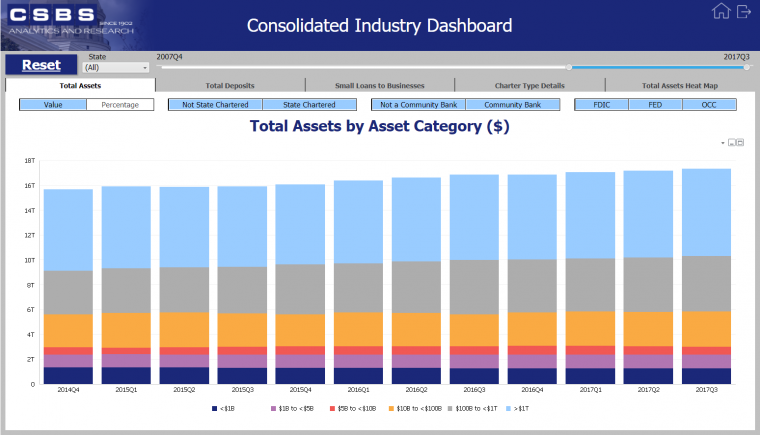This screenshot has height=435, width=760.
Task: Click the CSBS Analytics and Research logo
Action: [71, 21]
